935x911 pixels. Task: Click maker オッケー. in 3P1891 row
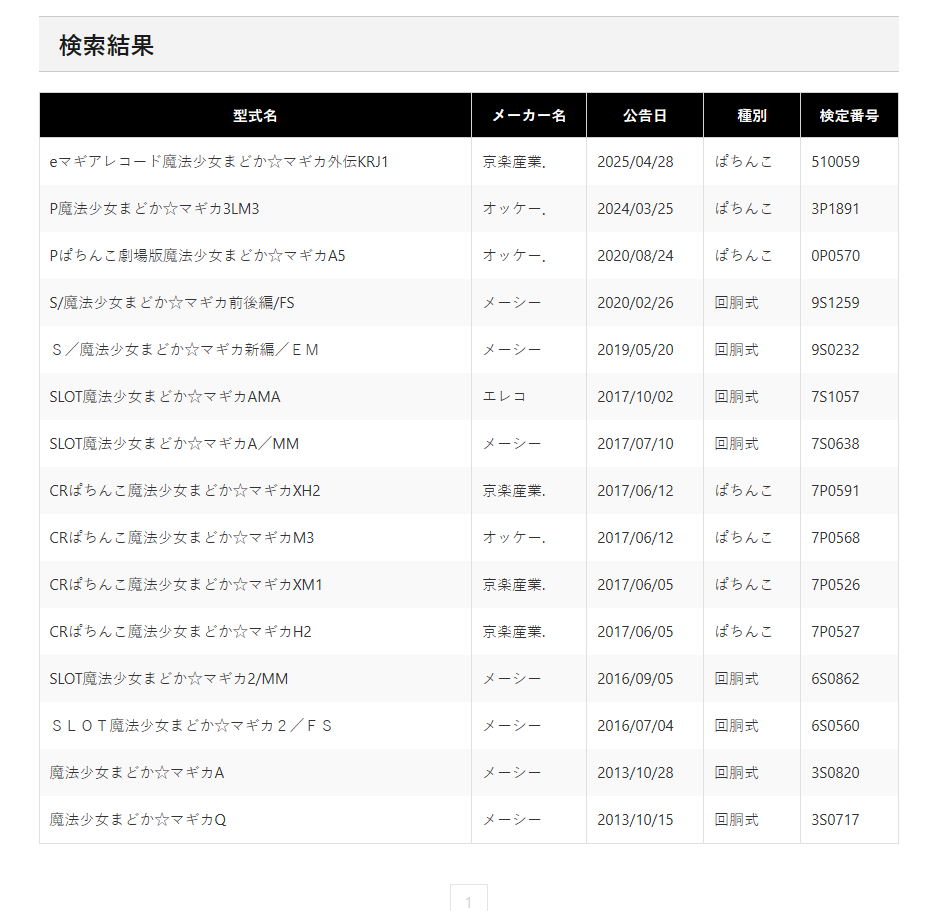pos(514,209)
